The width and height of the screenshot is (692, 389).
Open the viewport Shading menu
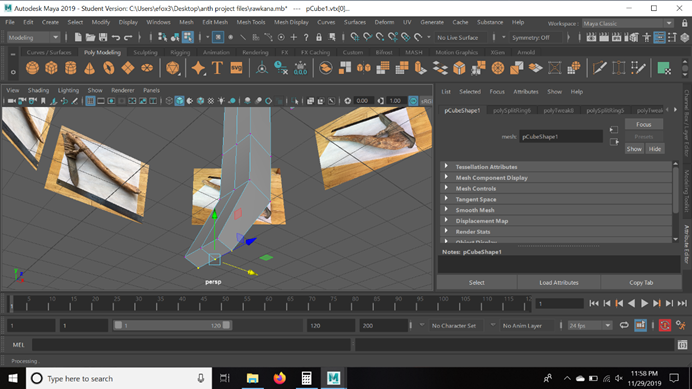click(x=38, y=90)
